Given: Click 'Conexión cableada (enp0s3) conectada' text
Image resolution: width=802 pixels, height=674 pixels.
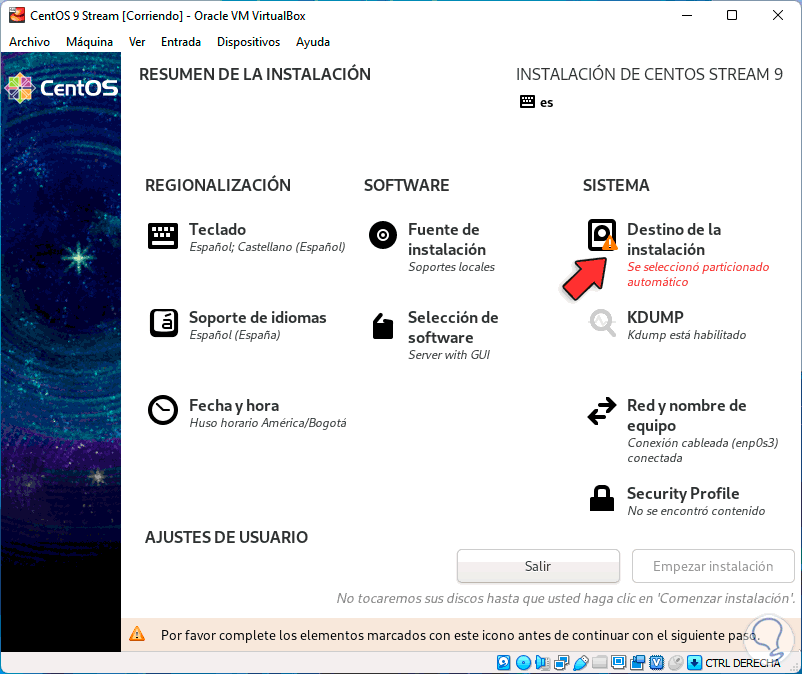Looking at the screenshot, I should pos(703,450).
